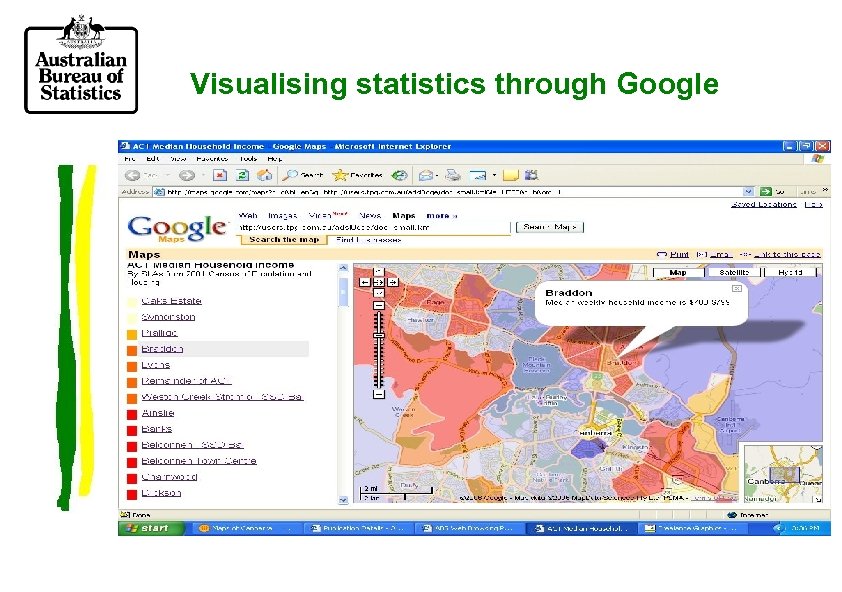Open the Mail envelope icon
Viewport: 842px width, 592px height.
(x=426, y=175)
